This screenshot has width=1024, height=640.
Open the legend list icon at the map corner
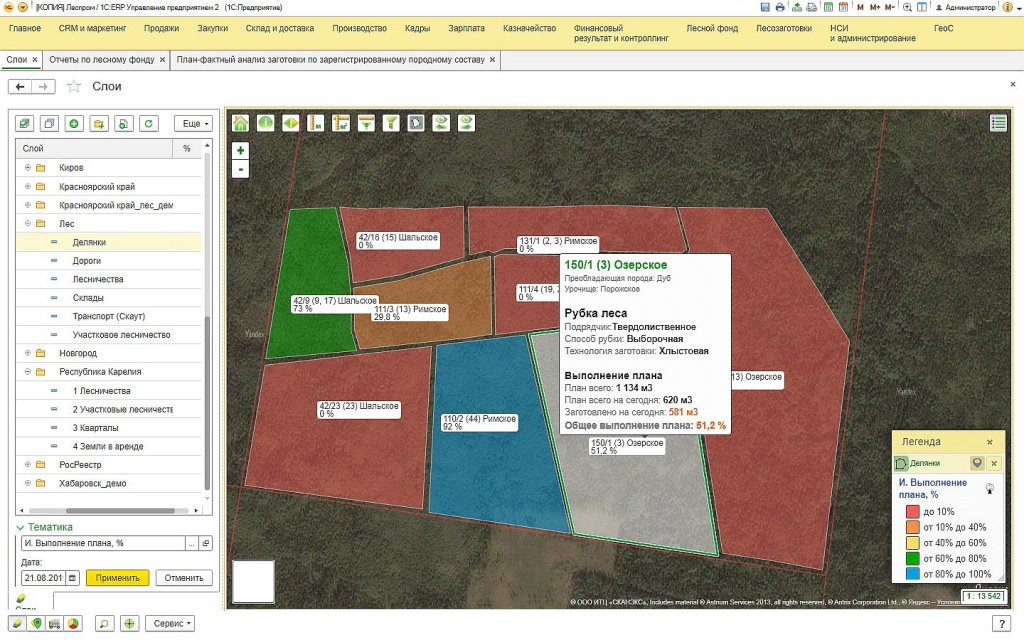click(998, 123)
